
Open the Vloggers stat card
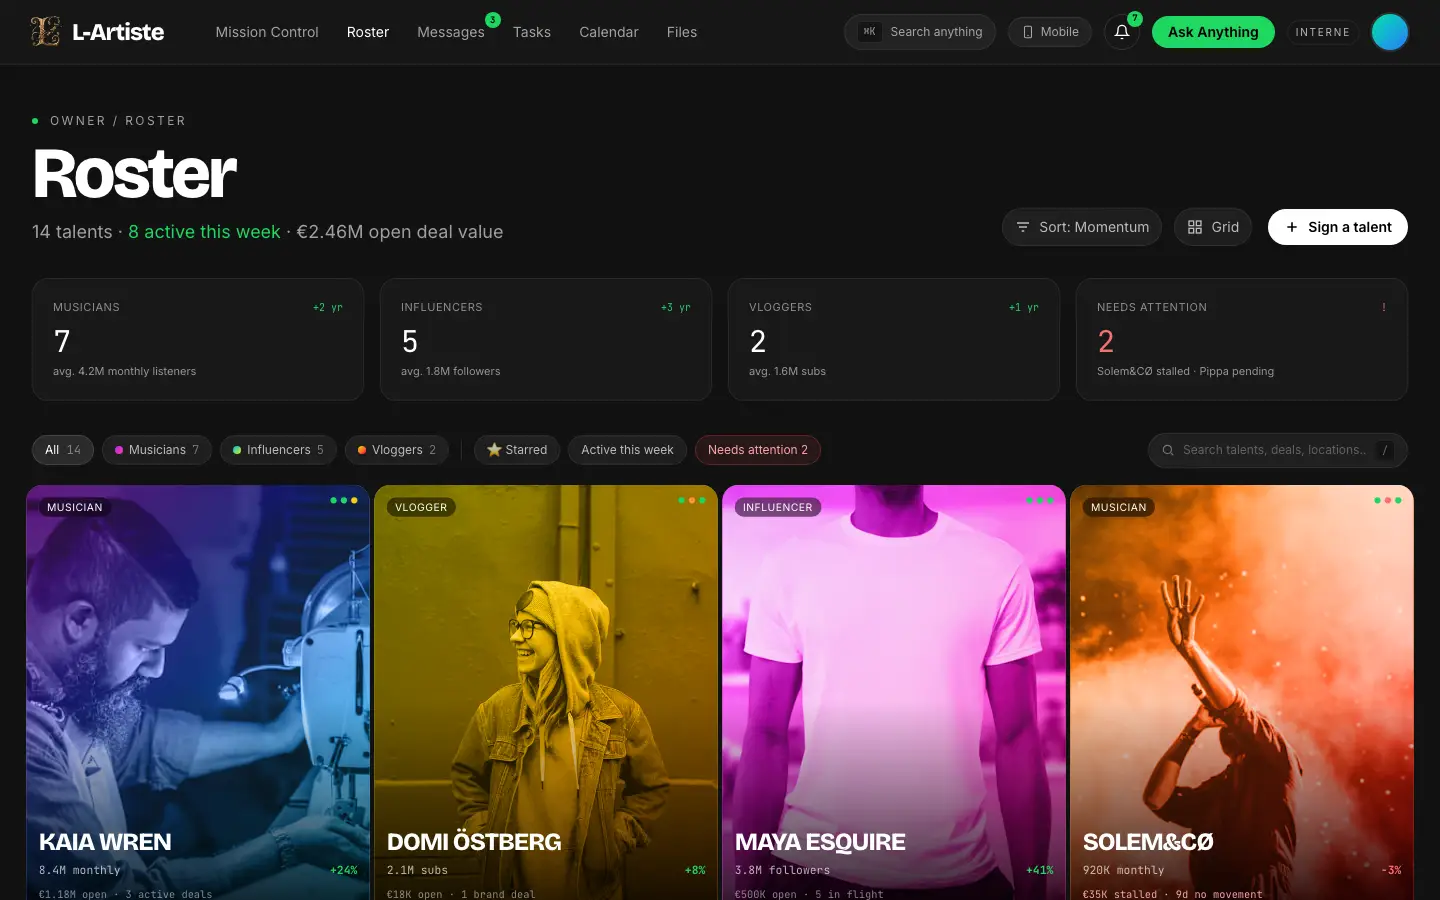pyautogui.click(x=894, y=339)
